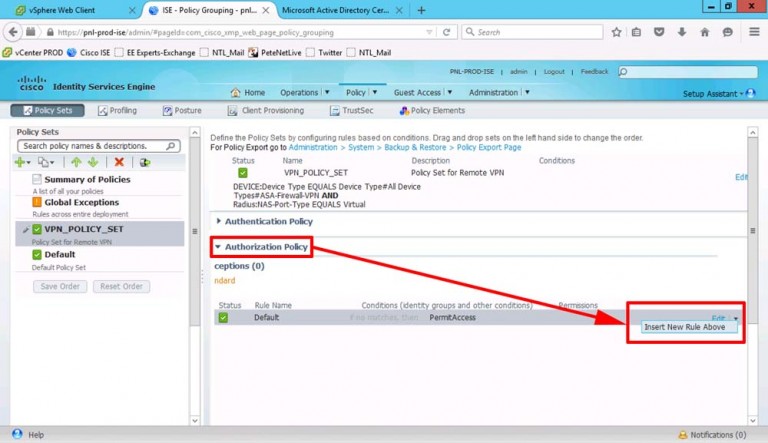
Task: Select Summary of Policies in sidebar
Action: pyautogui.click(x=87, y=179)
